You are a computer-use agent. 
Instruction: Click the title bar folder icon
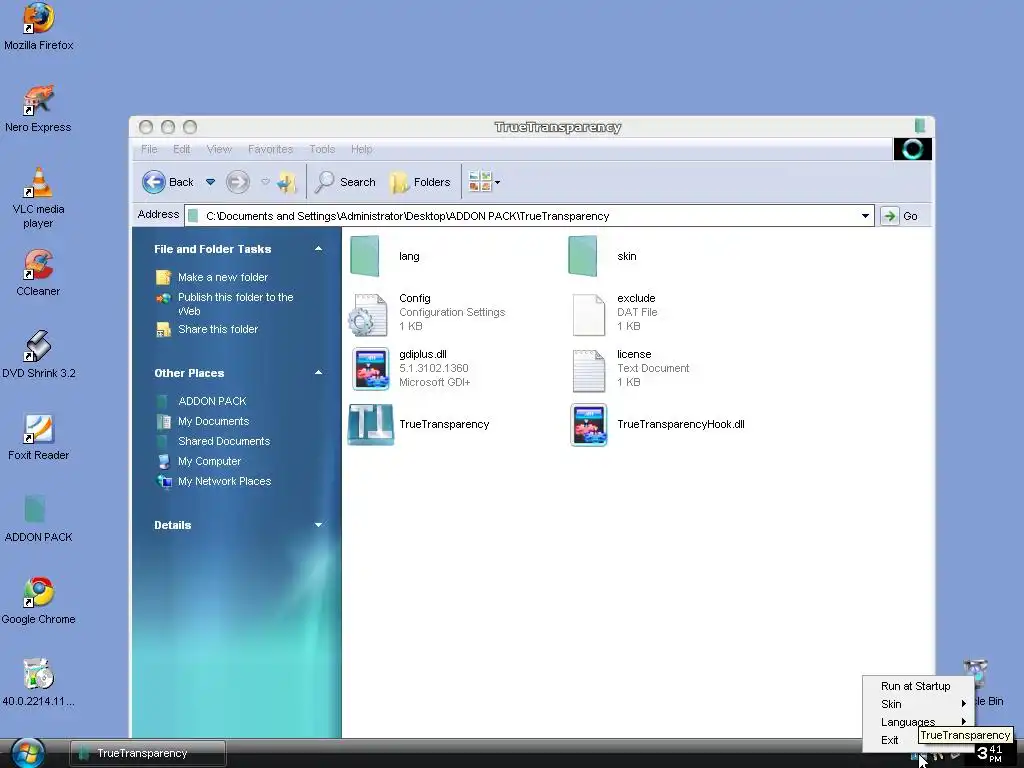pos(920,125)
